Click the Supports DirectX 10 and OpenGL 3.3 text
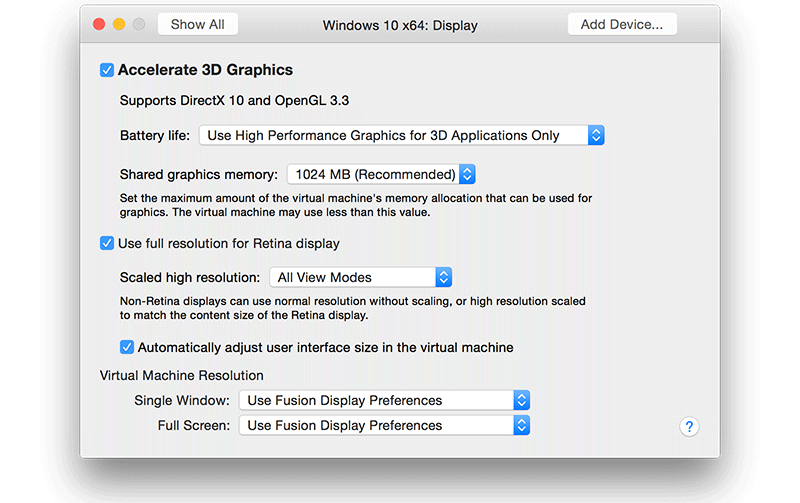The height and width of the screenshot is (503, 800). tap(234, 100)
